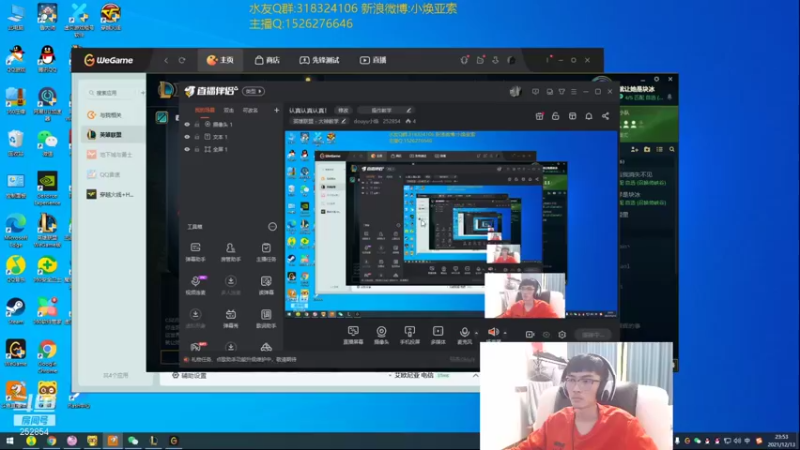The image size is (800, 450).
Task: Click the 操作教学 button
Action: [x=385, y=110]
